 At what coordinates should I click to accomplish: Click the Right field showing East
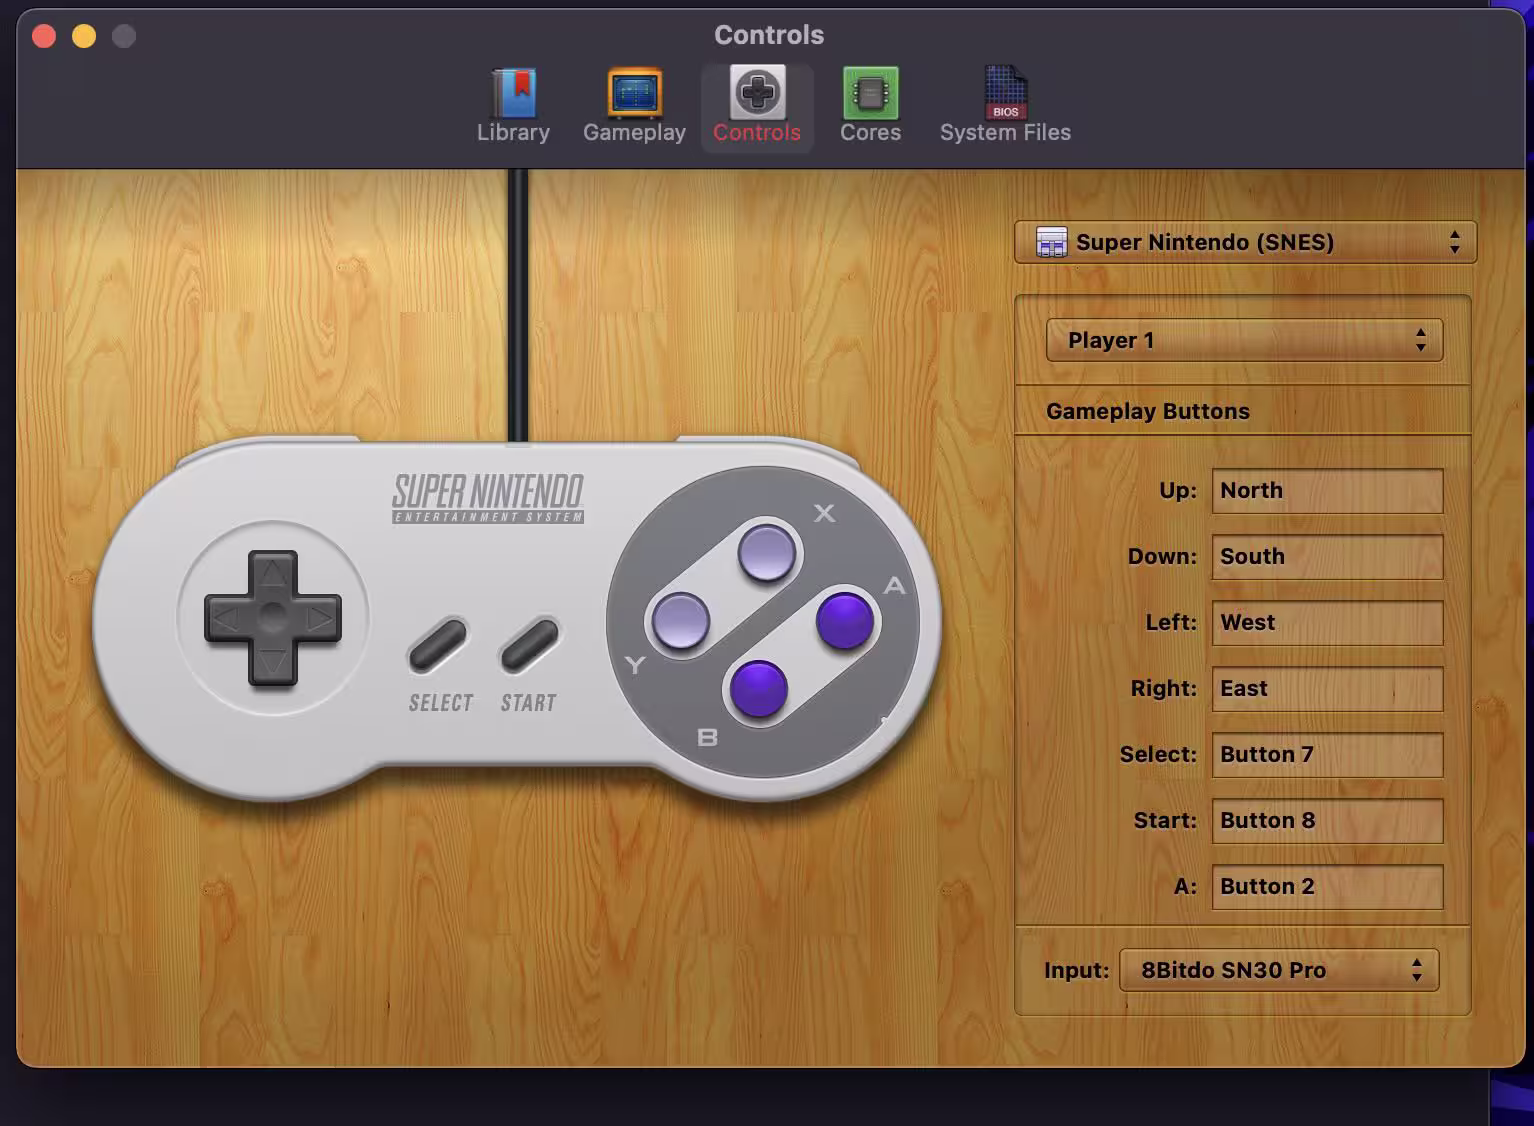point(1327,689)
